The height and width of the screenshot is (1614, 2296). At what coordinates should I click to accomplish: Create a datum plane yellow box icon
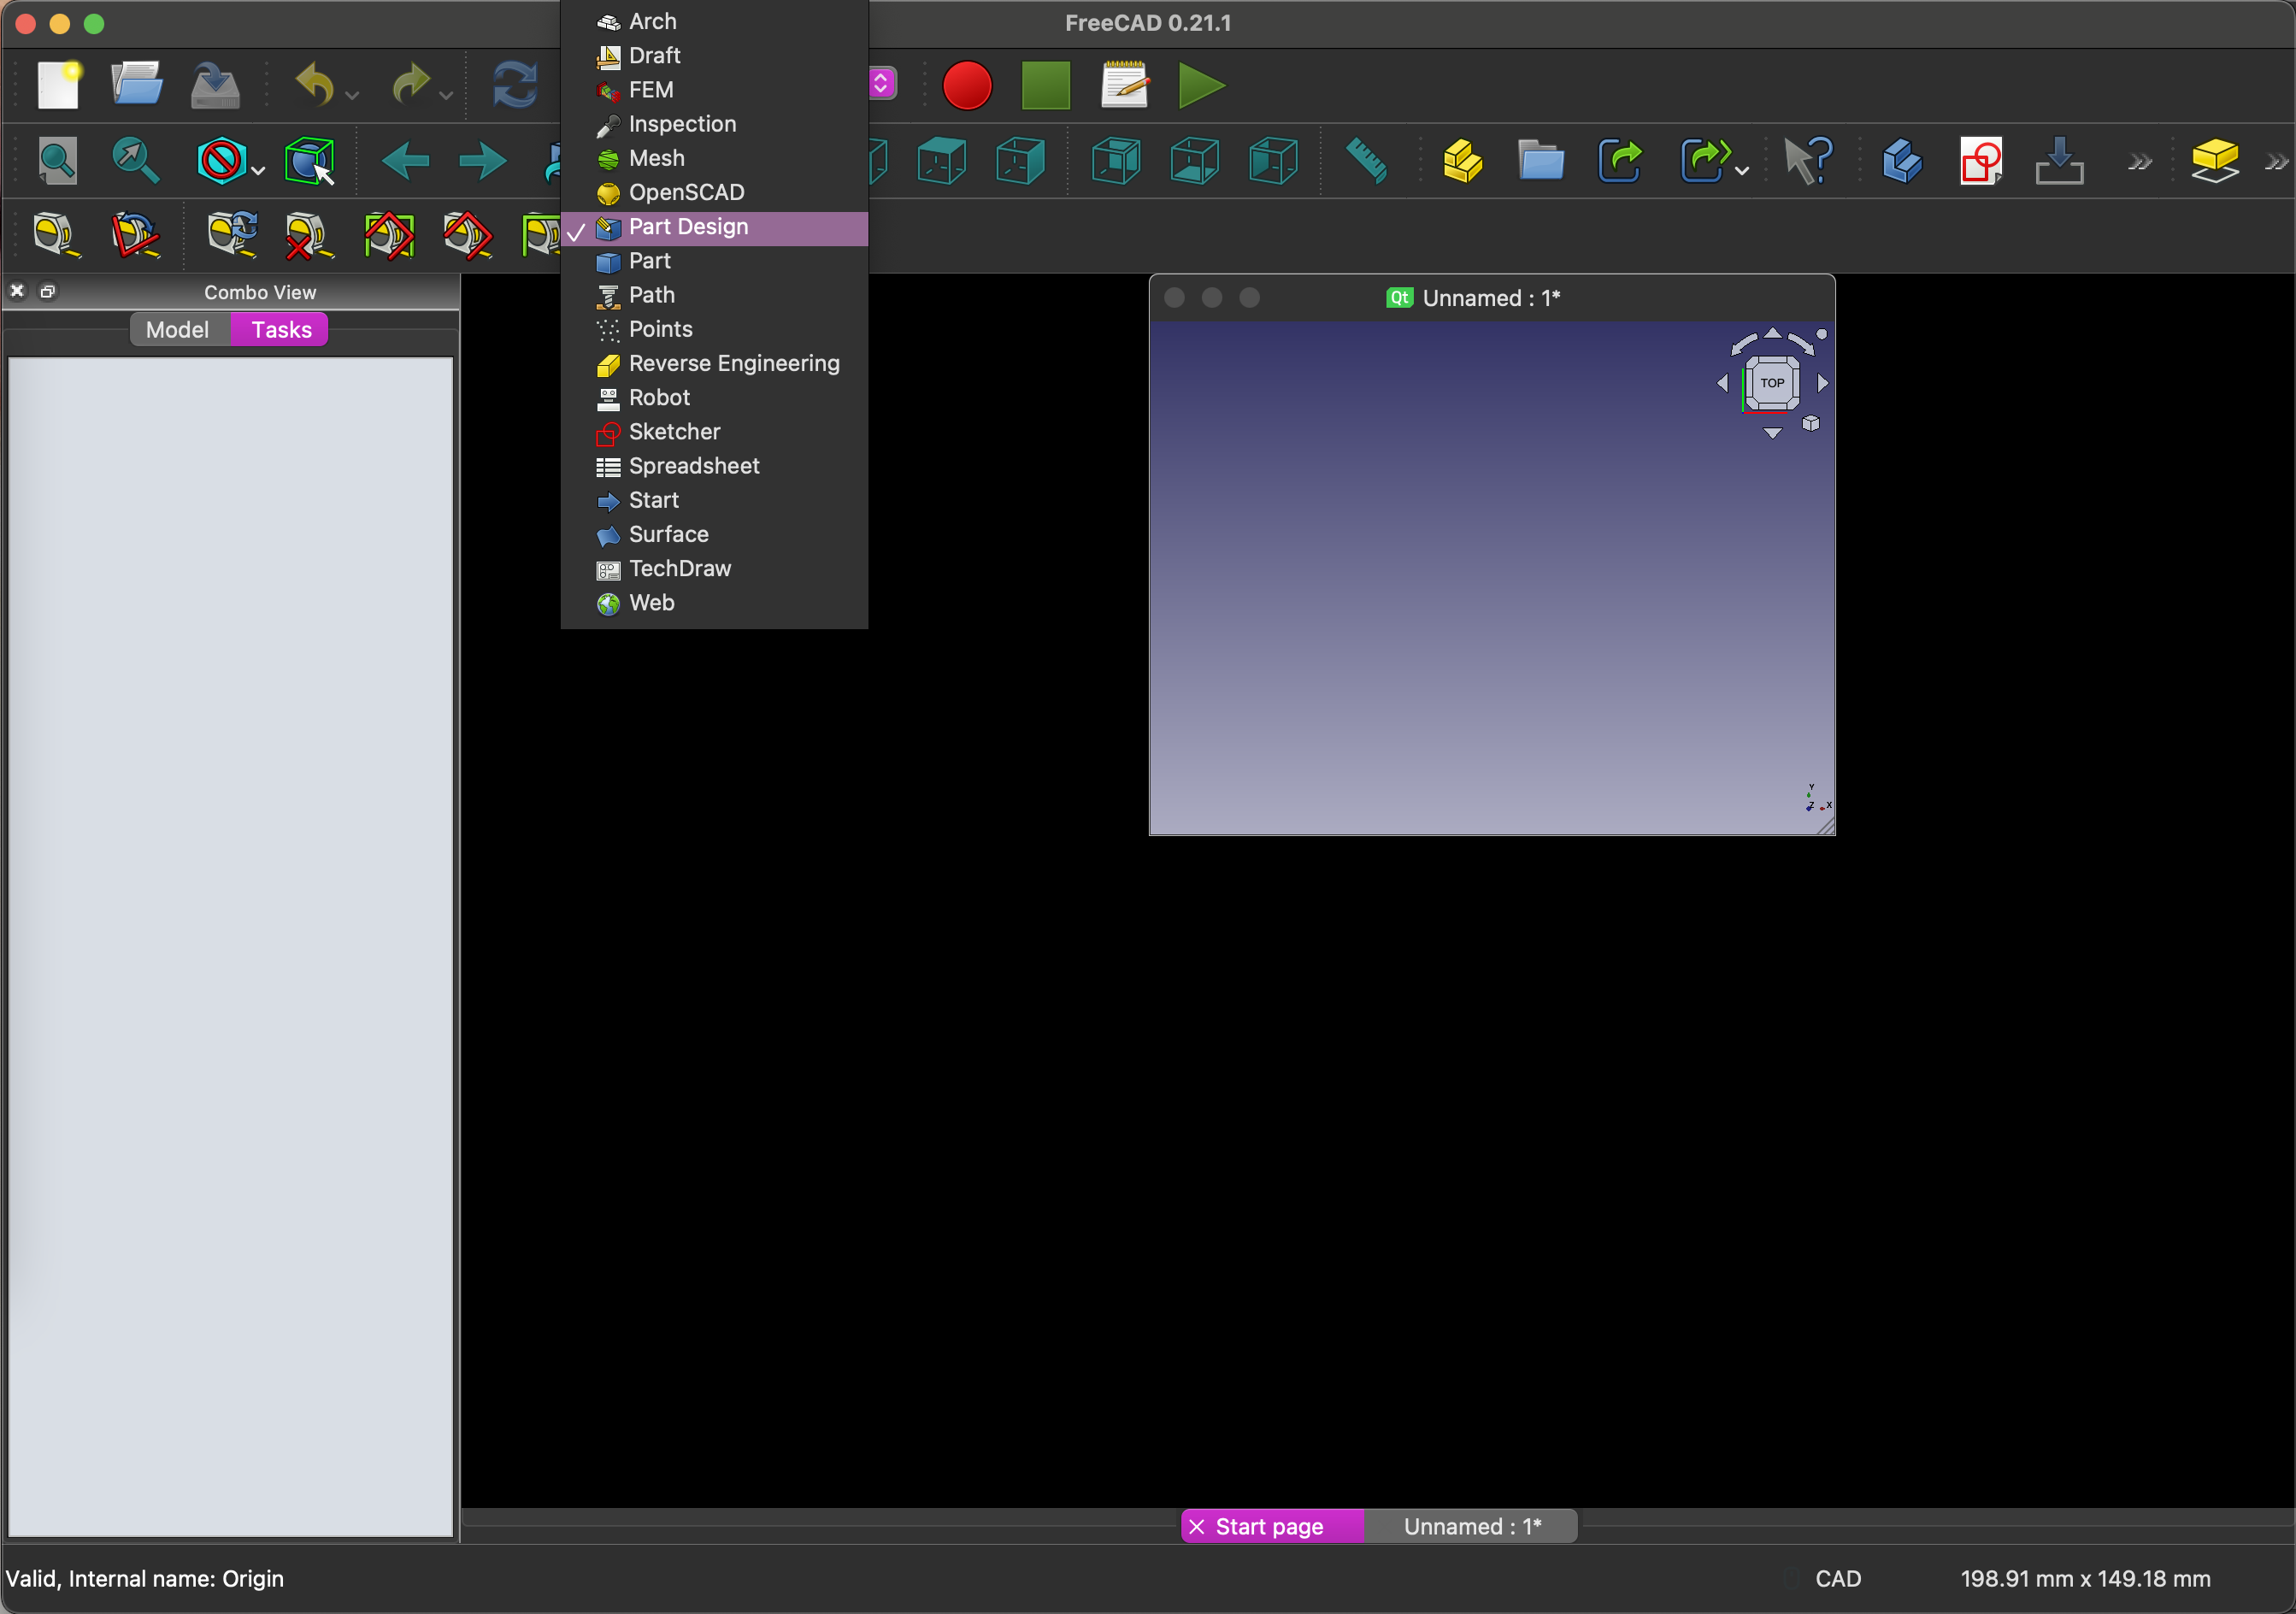2214,161
